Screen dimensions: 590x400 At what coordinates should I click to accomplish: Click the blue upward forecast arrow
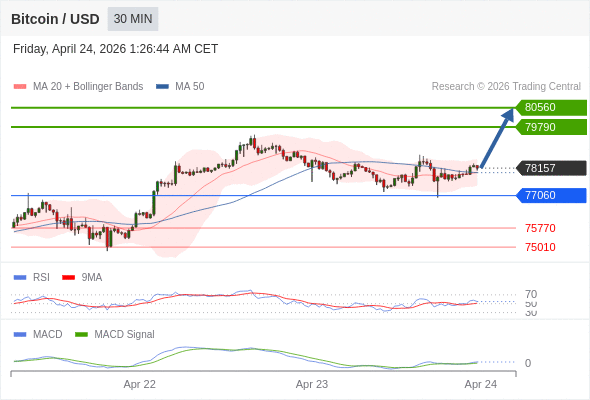click(x=498, y=138)
